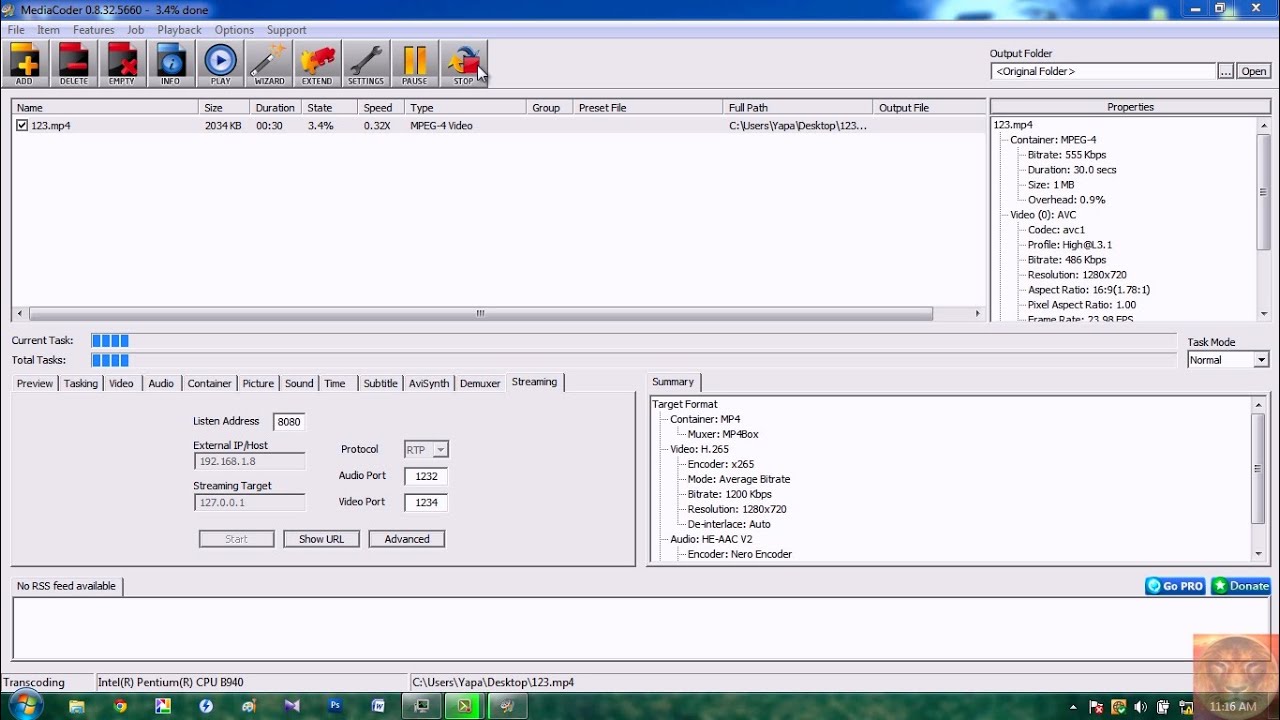Open the Playback menu
This screenshot has height=720, width=1280.
(179, 30)
